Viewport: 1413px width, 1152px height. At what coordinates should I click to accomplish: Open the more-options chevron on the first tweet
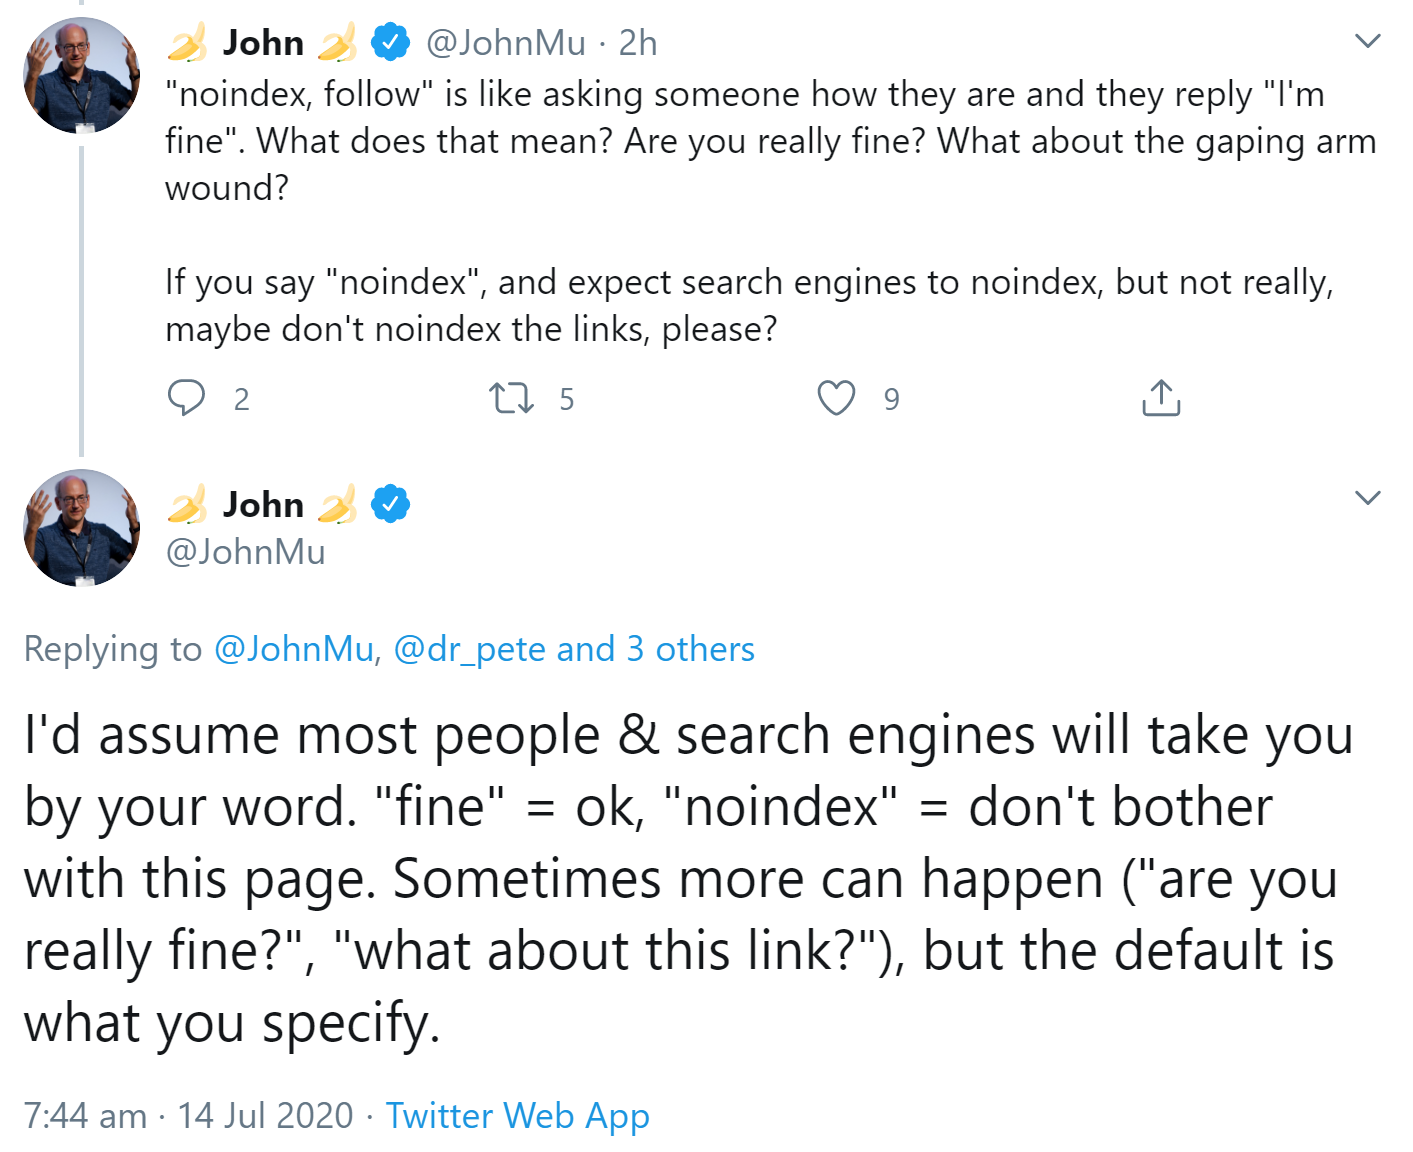click(1367, 40)
